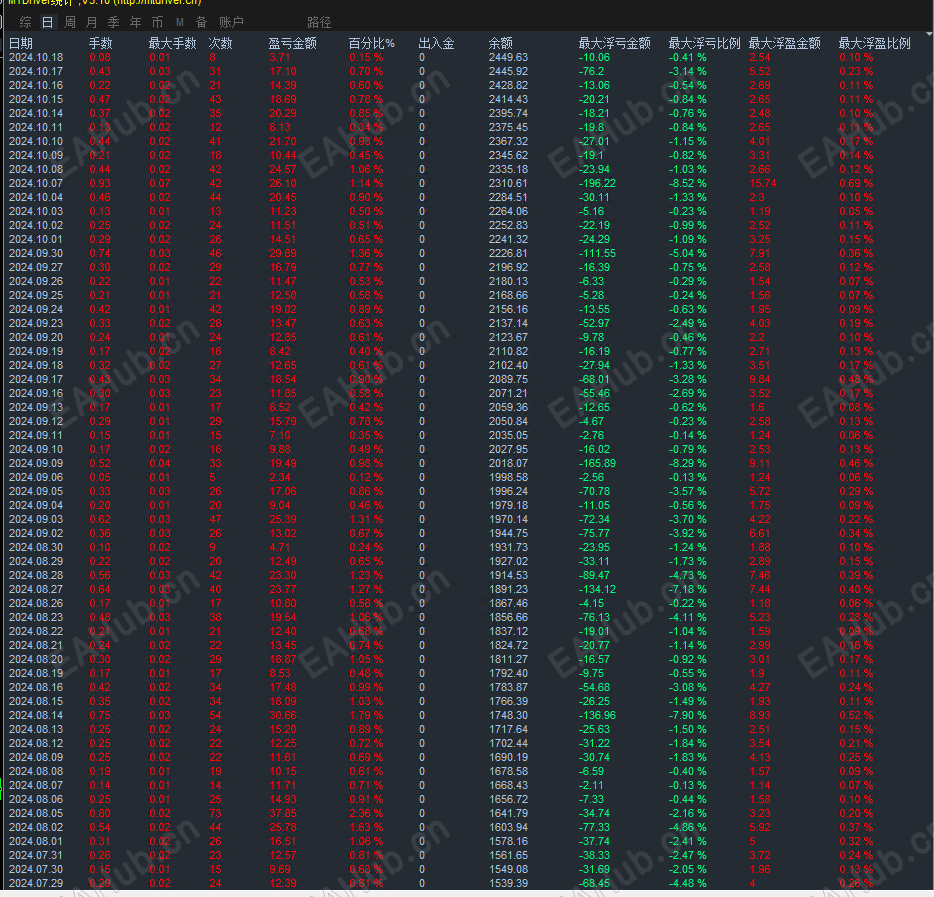Select the 2024.08.30 date cell
Screen dimensions: 934x897
[x=36, y=547]
